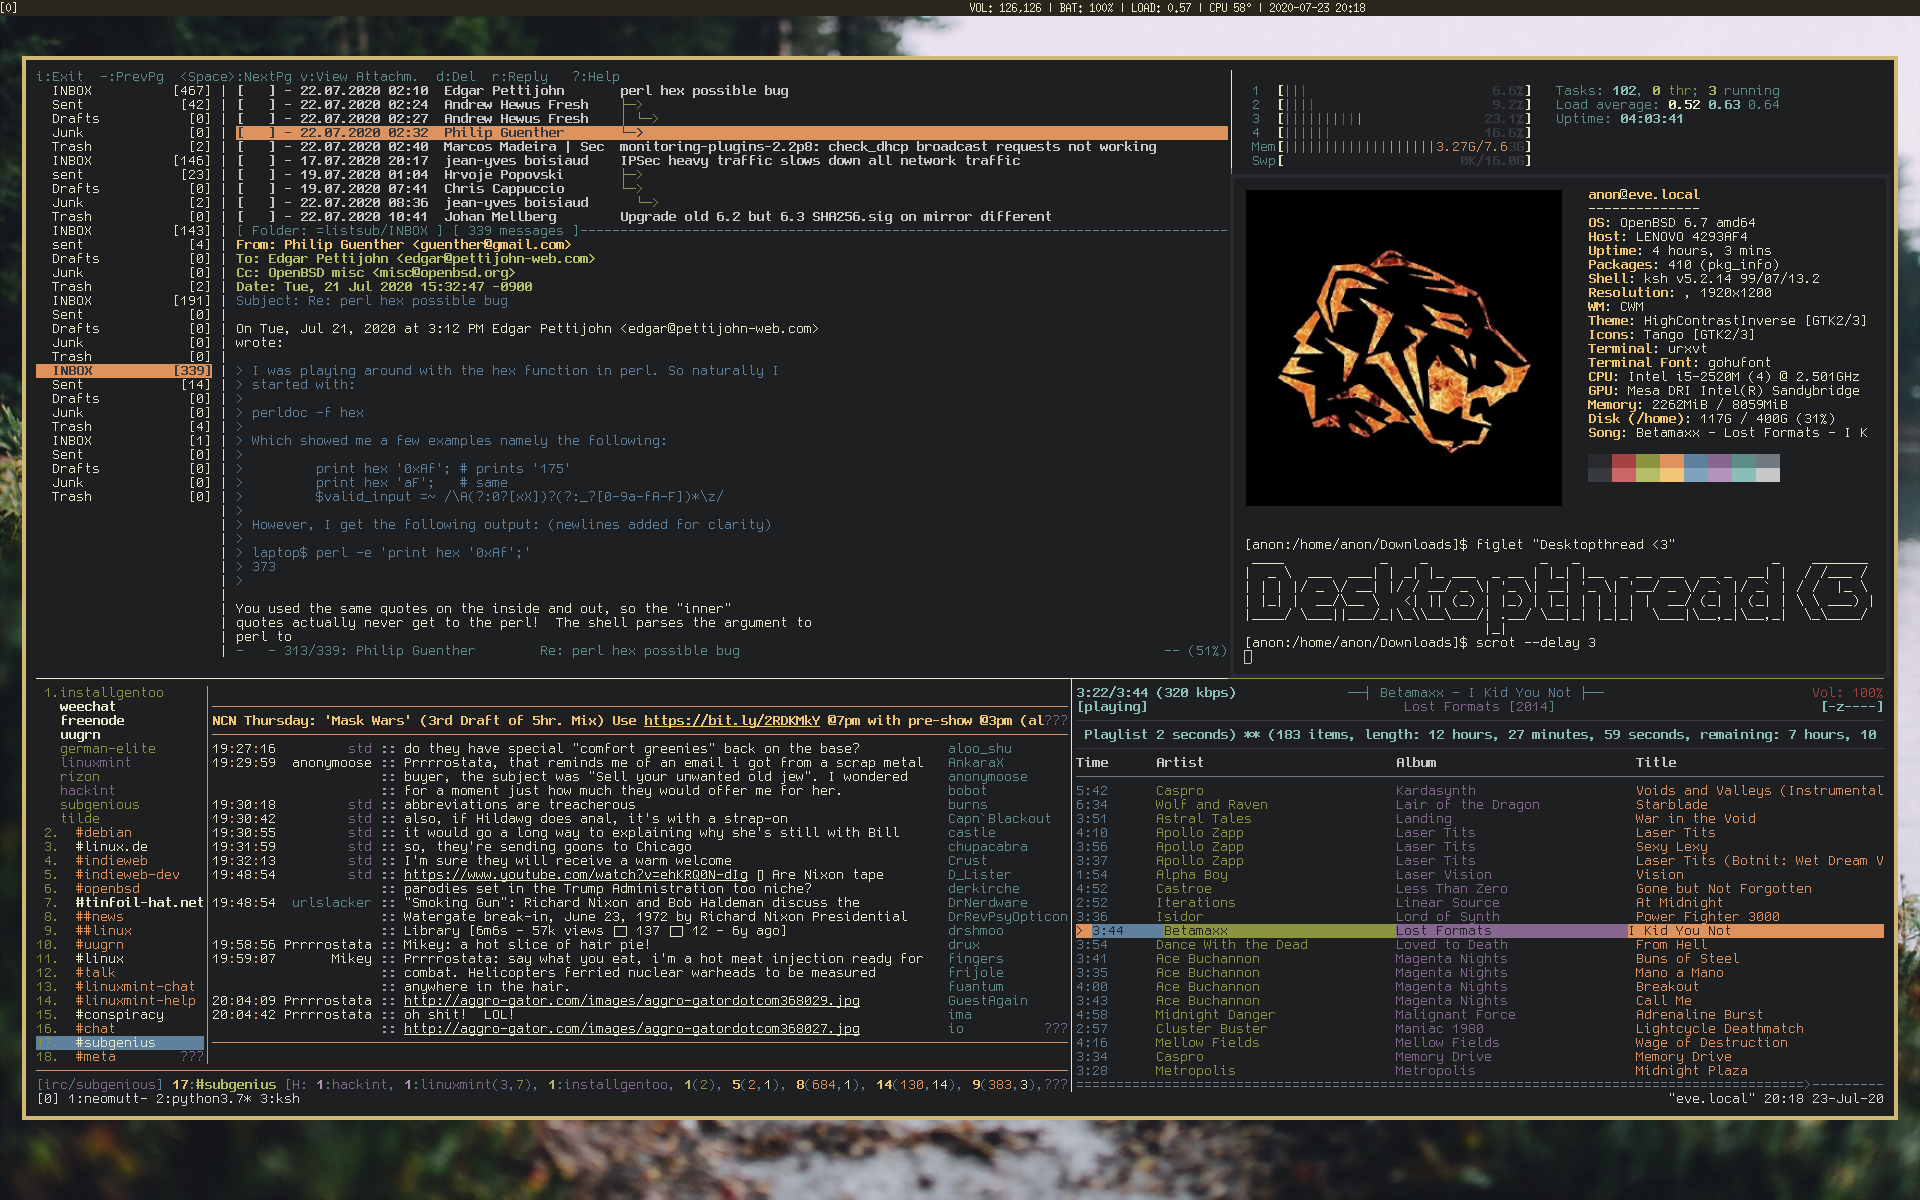Viewport: 1920px width, 1200px height.
Task: Click ncmpcpp's playback progress bar
Action: [x=1480, y=1083]
